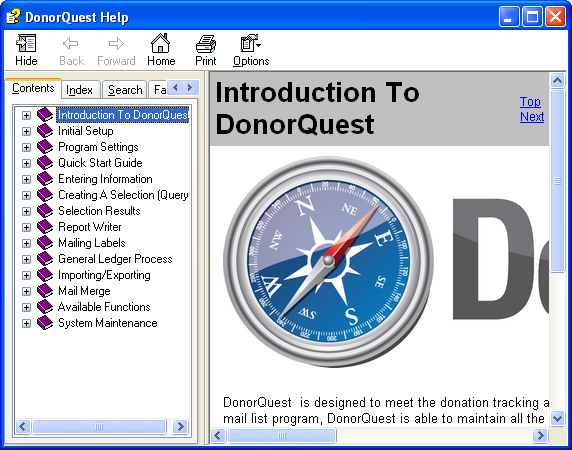Click the Back arrow toolbar button
Image resolution: width=572 pixels, height=450 pixels.
tap(71, 43)
